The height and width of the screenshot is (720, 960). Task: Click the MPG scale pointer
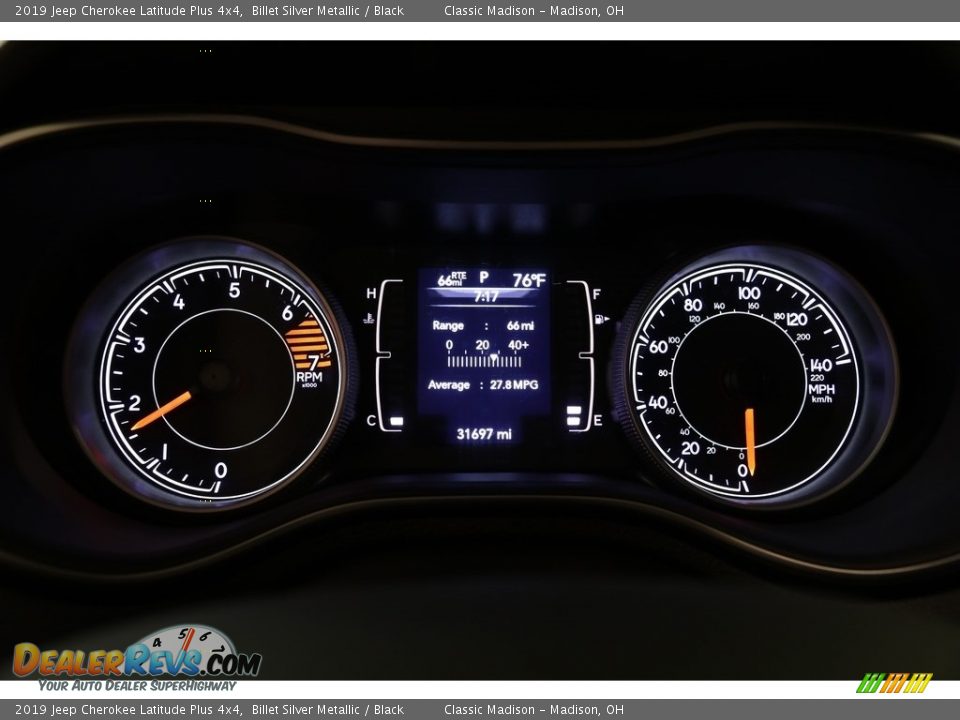492,357
